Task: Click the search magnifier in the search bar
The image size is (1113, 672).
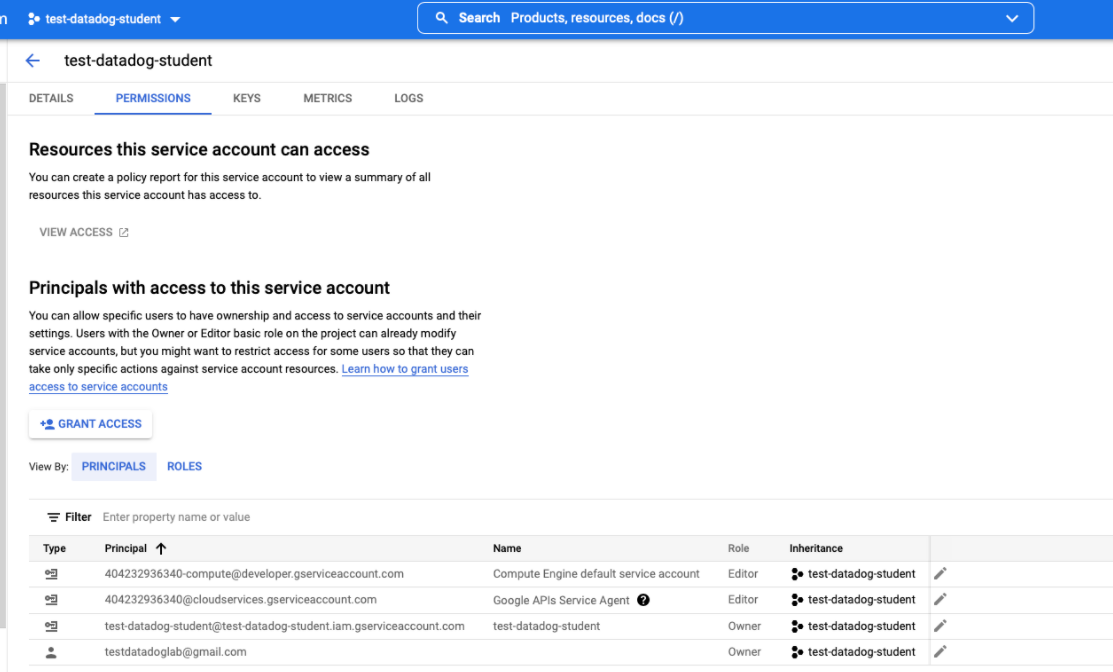Action: (x=441, y=17)
